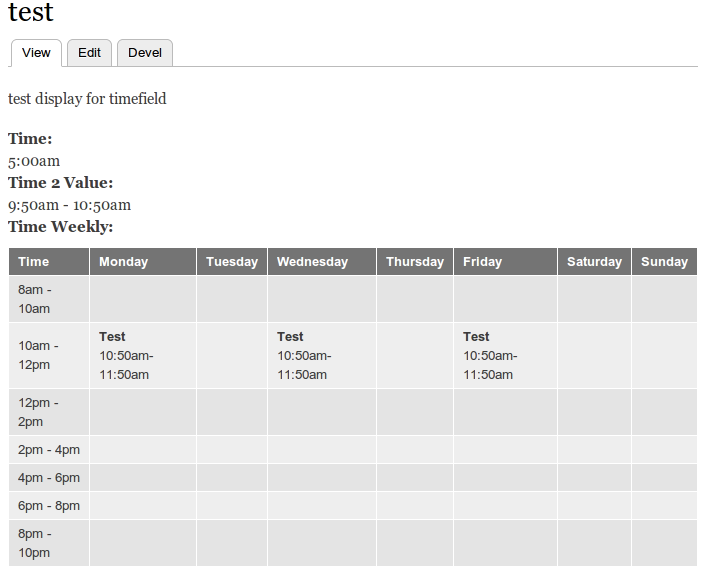The width and height of the screenshot is (713, 583).
Task: Click the 12pm - 2pm row label
Action: (40, 412)
